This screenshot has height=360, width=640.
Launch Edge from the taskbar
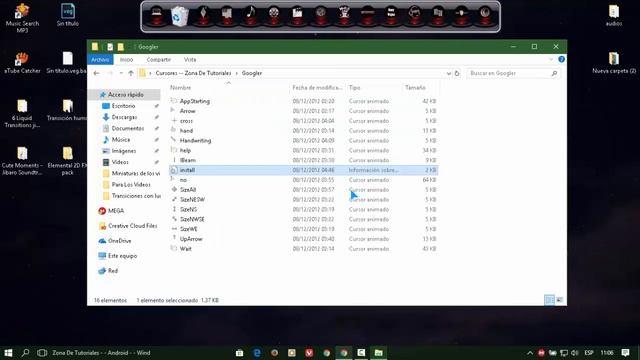(257, 353)
